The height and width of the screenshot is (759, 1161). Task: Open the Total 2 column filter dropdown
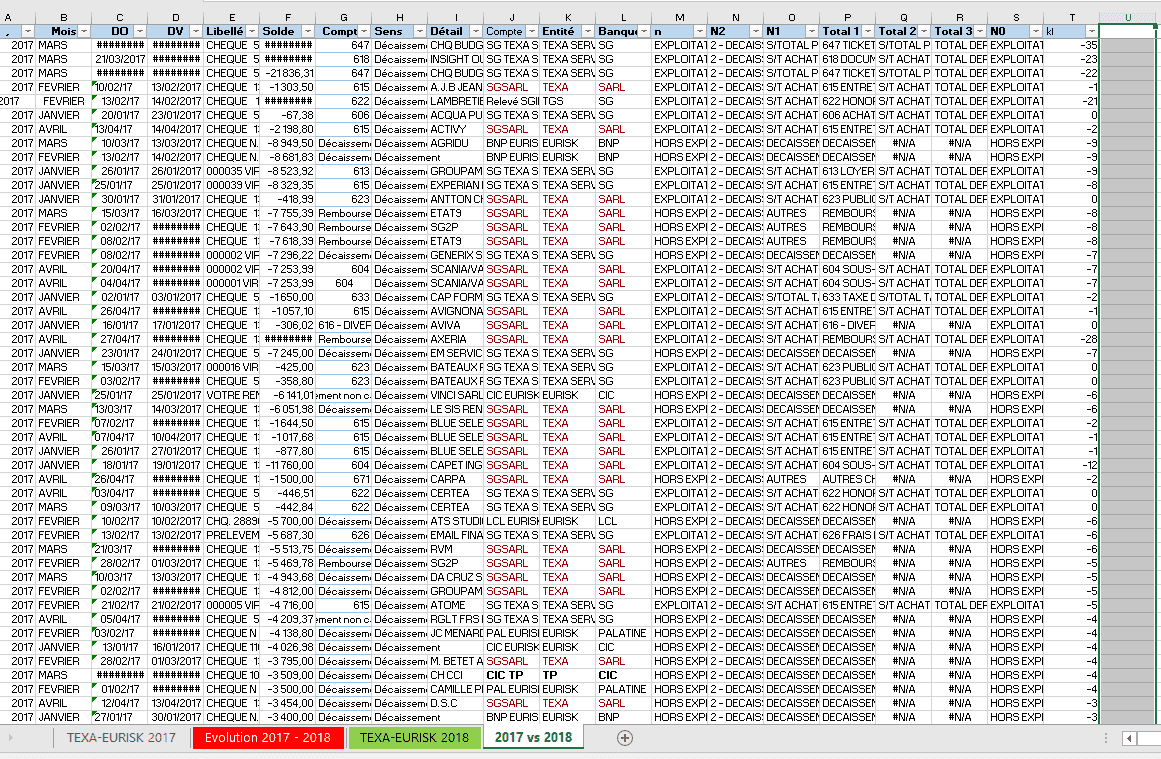pos(923,31)
